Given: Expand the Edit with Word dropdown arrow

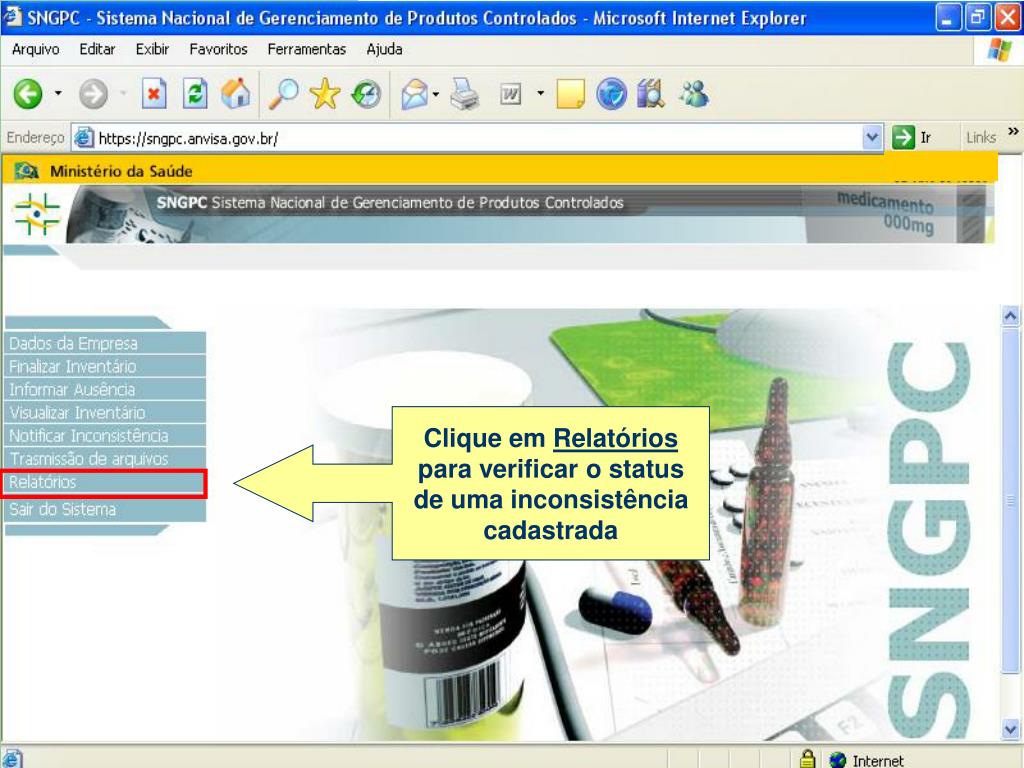Looking at the screenshot, I should coord(540,93).
